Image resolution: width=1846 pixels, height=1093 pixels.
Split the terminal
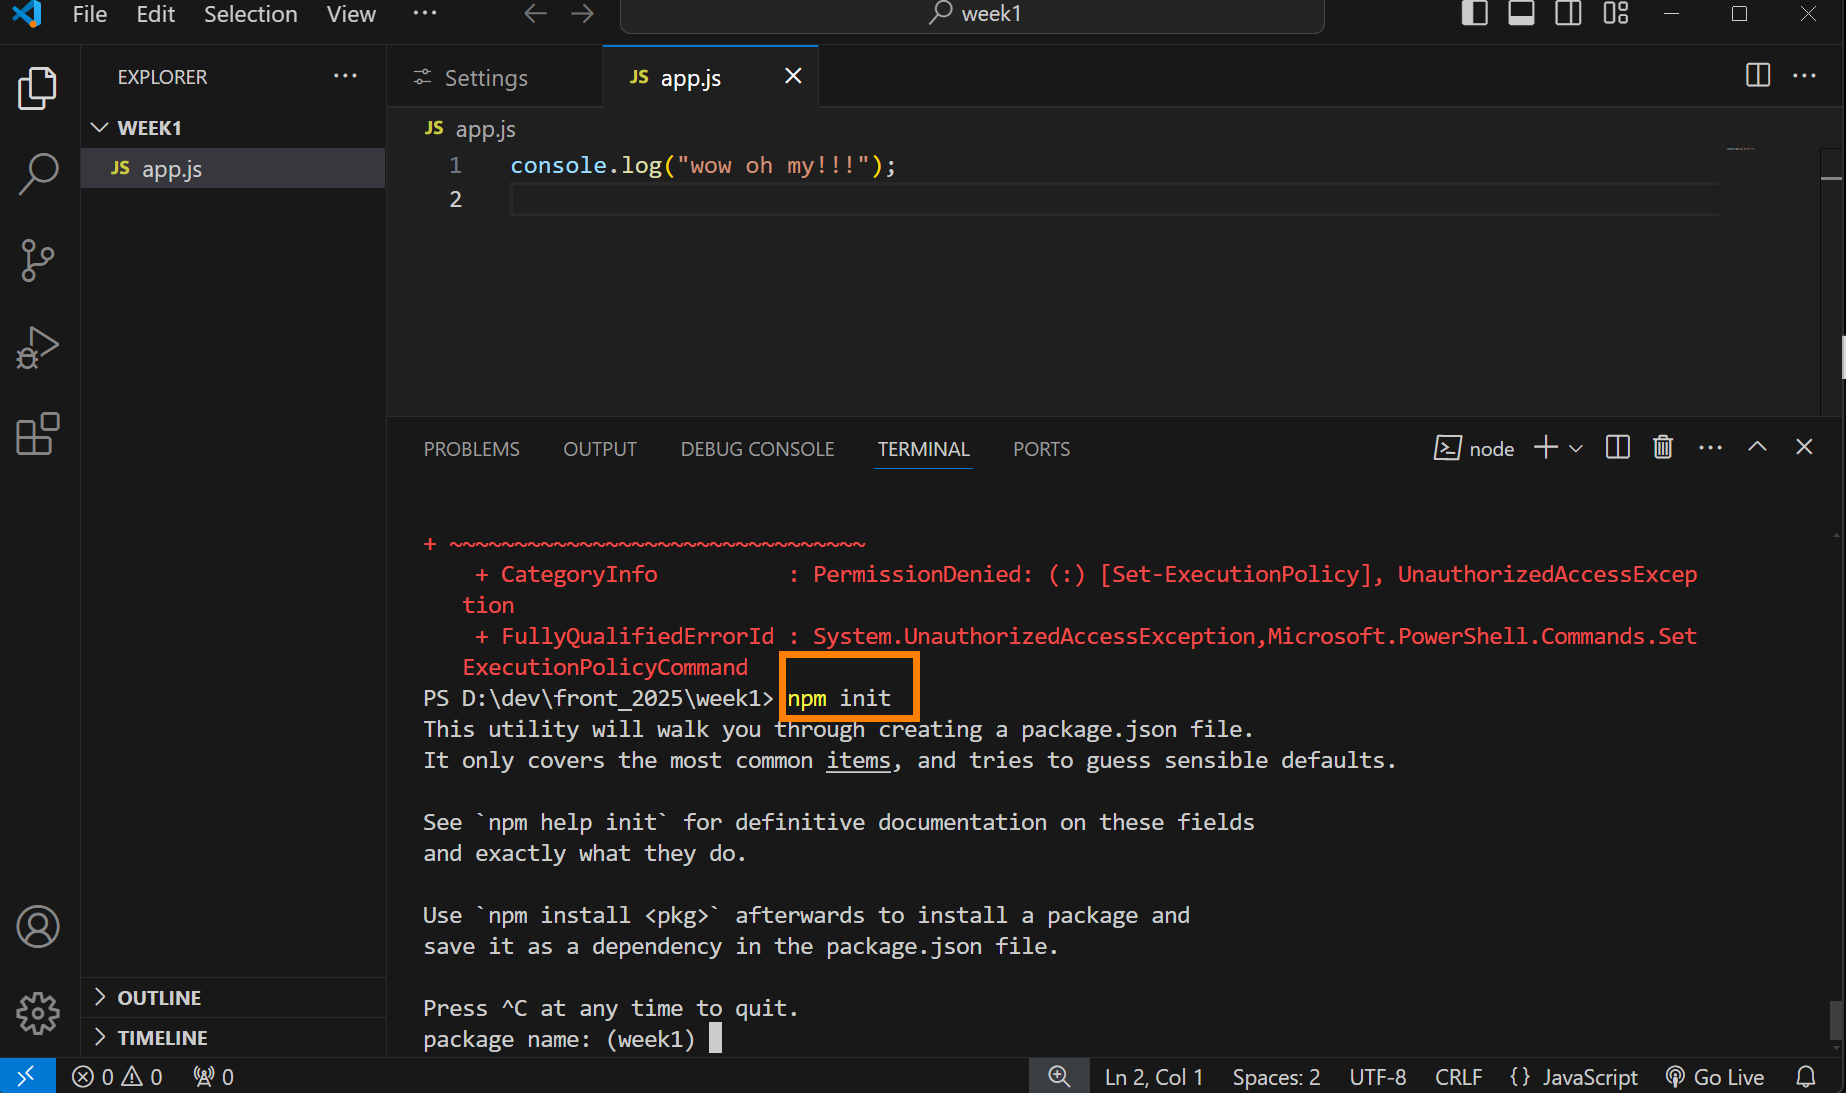(x=1617, y=448)
